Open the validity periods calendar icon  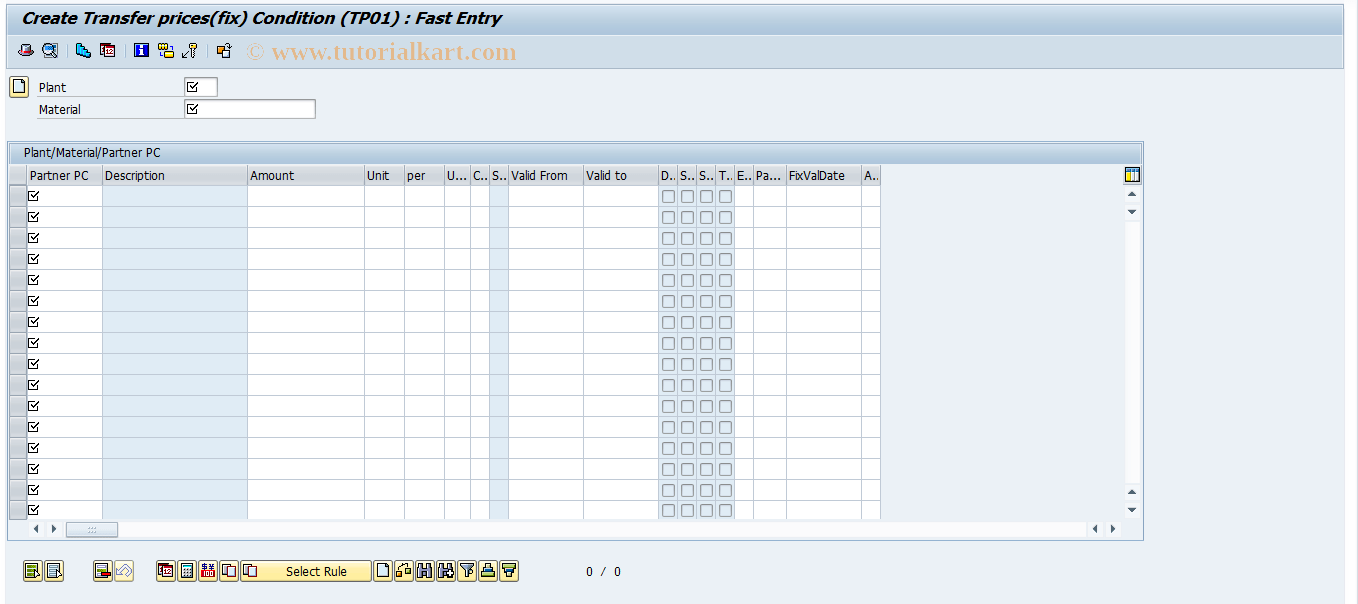pyautogui.click(x=106, y=50)
